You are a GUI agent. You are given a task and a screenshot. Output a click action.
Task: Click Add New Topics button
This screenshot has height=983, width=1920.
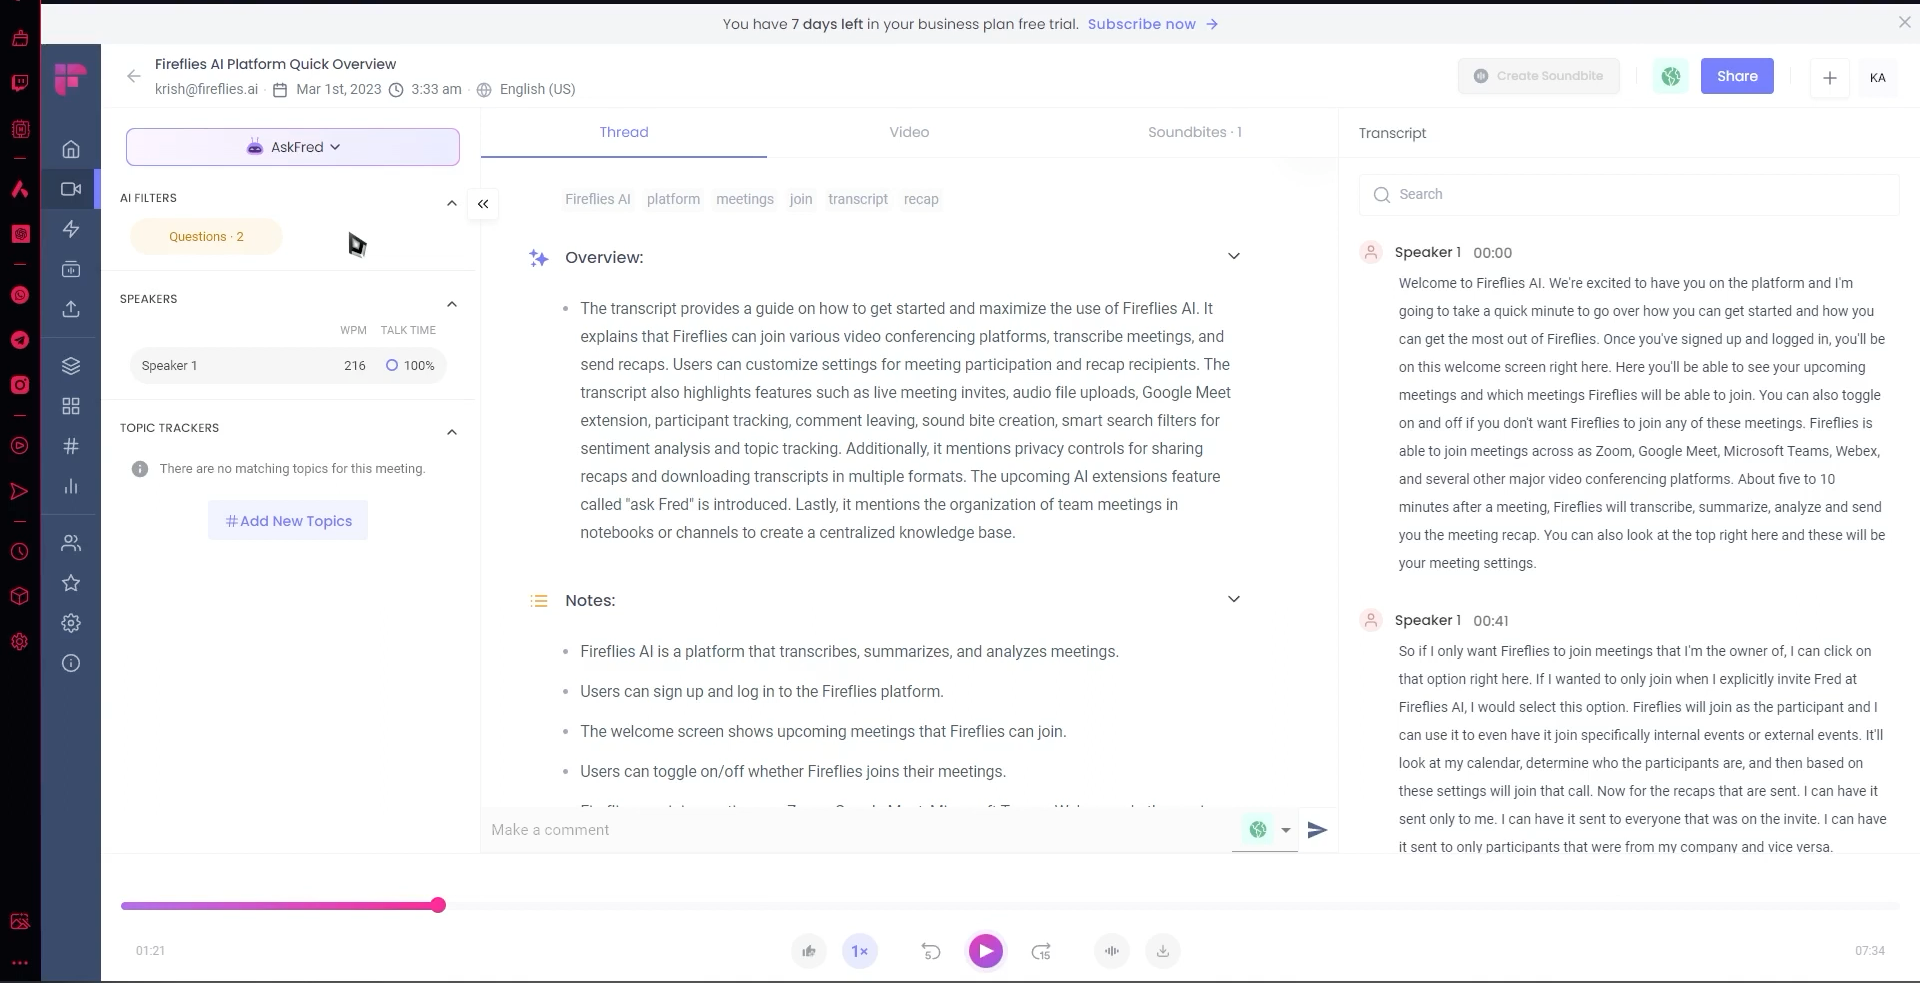[288, 521]
